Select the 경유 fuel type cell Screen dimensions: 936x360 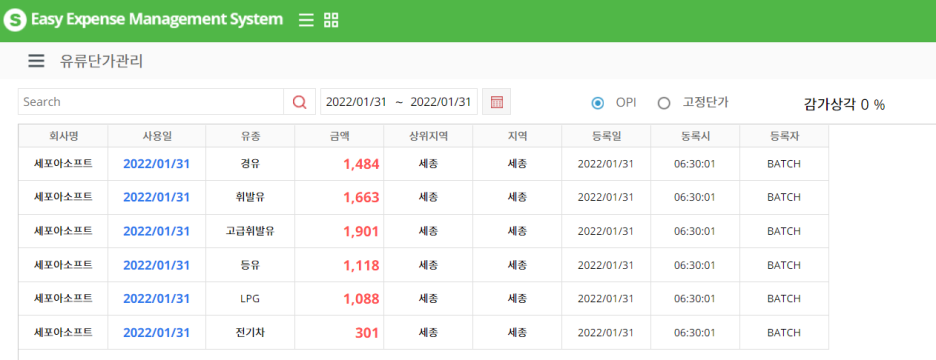250,164
